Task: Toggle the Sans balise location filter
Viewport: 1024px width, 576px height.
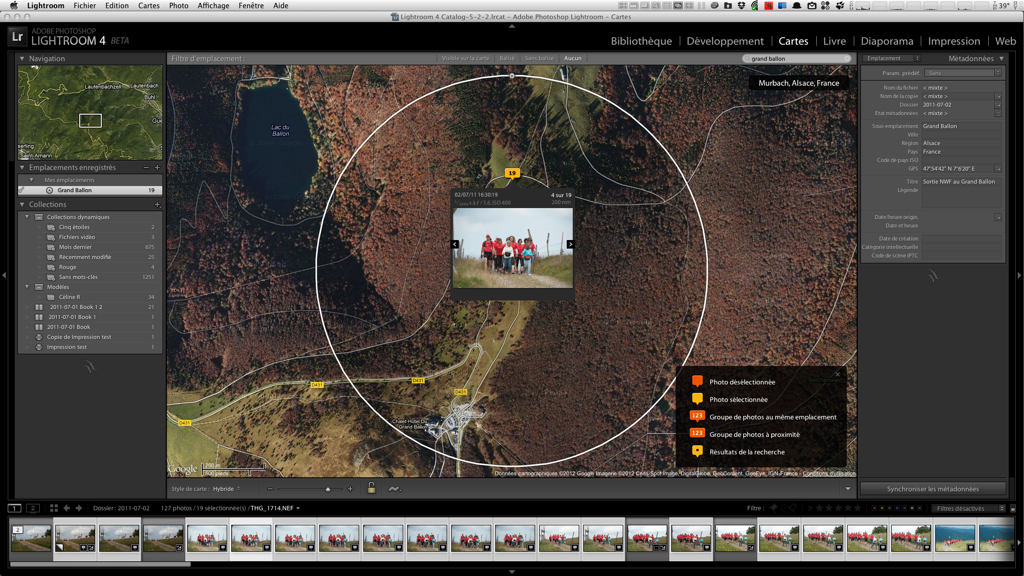Action: pos(539,58)
